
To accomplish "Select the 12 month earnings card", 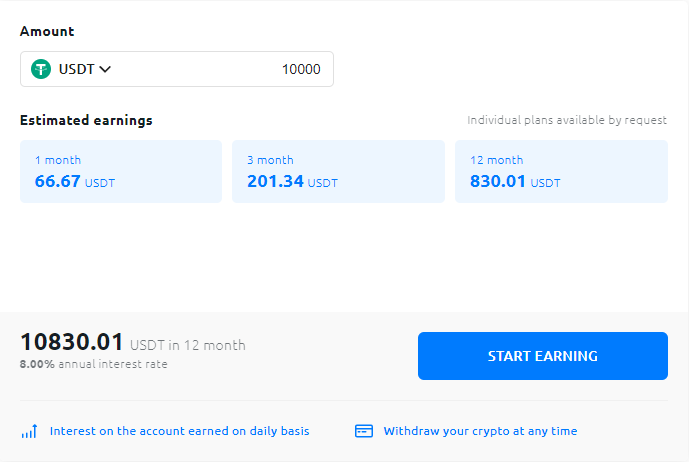I will tap(561, 172).
